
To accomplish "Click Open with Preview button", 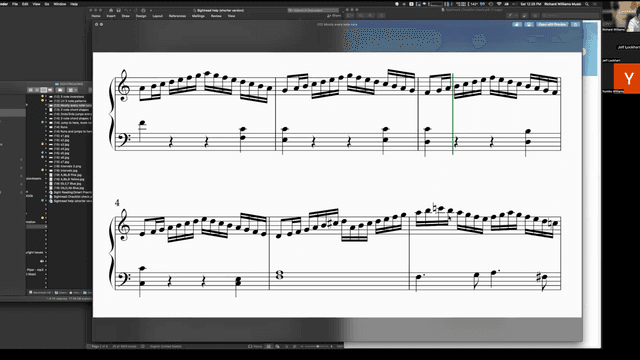I will (x=552, y=24).
